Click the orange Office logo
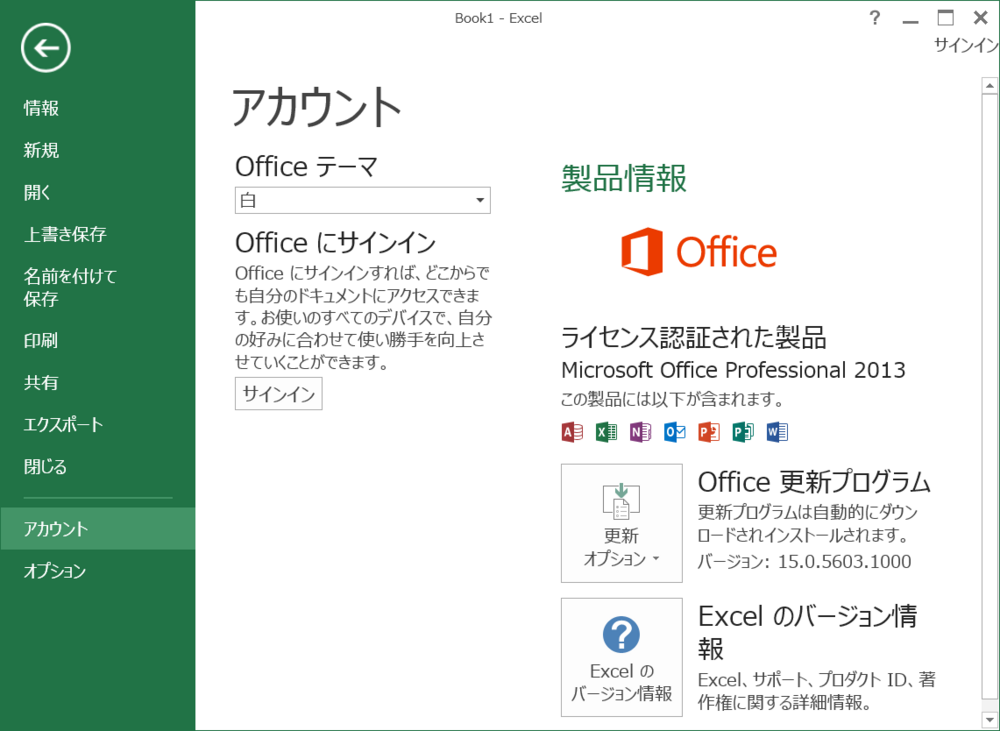Viewport: 1000px width, 731px height. click(x=699, y=252)
